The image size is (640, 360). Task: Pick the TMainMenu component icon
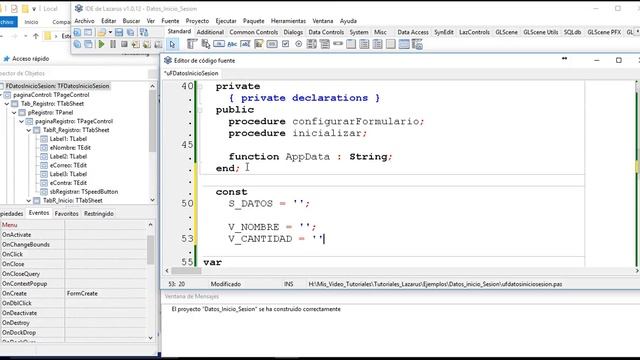(192, 44)
